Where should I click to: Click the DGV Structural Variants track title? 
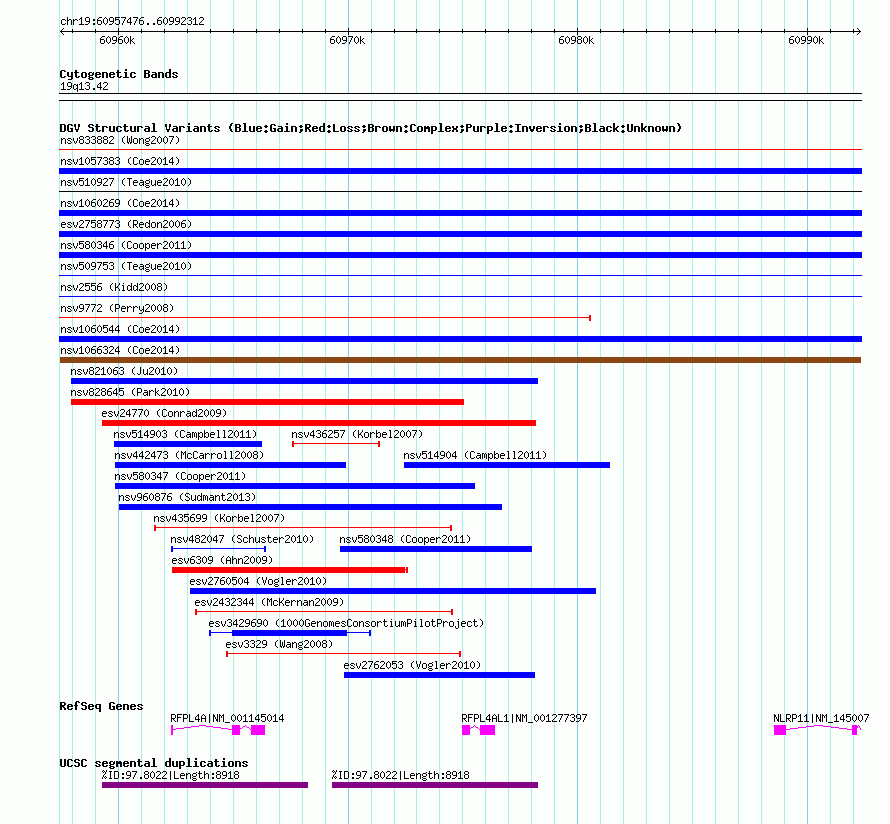(x=370, y=128)
